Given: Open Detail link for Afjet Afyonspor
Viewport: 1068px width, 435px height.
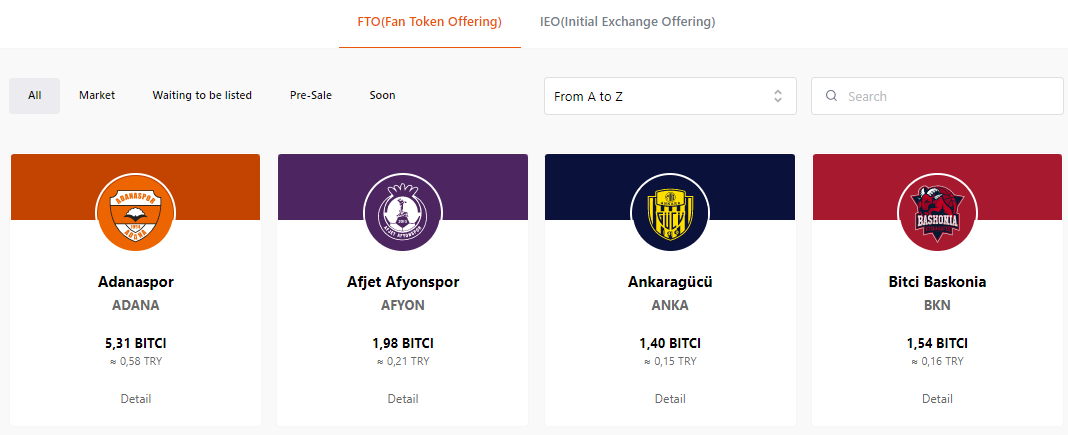Looking at the screenshot, I should click(x=403, y=399).
